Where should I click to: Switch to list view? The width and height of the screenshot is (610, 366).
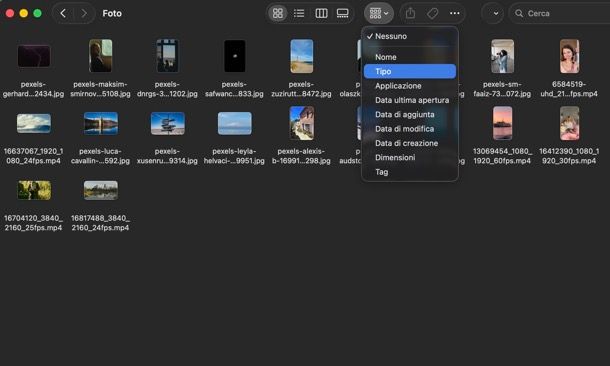[299, 13]
